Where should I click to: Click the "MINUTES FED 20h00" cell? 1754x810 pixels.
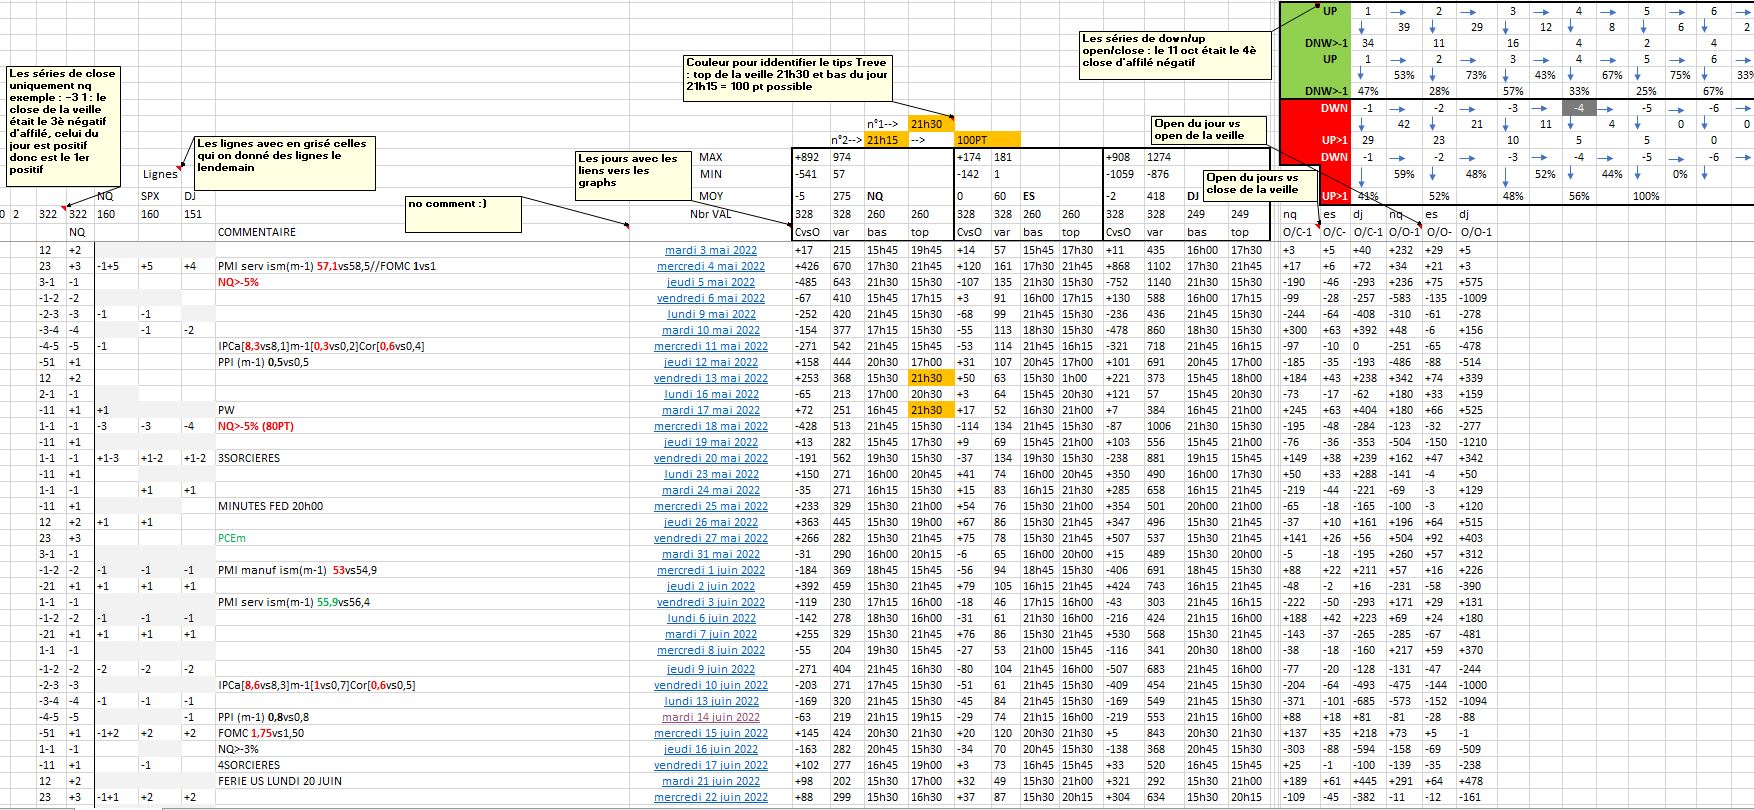270,506
